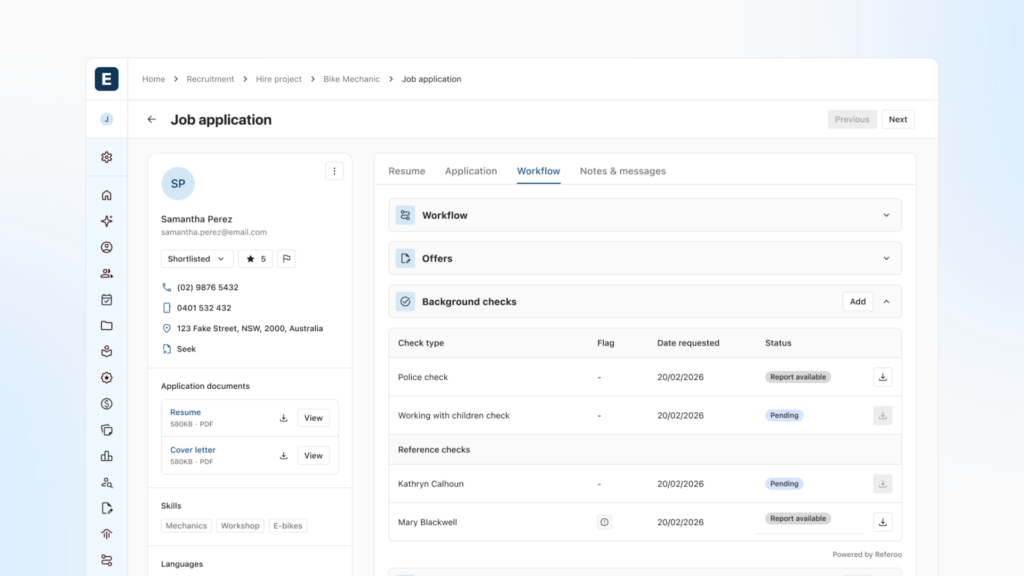The image size is (1024, 576).
Task: Click the Working with children check row
Action: pos(645,415)
